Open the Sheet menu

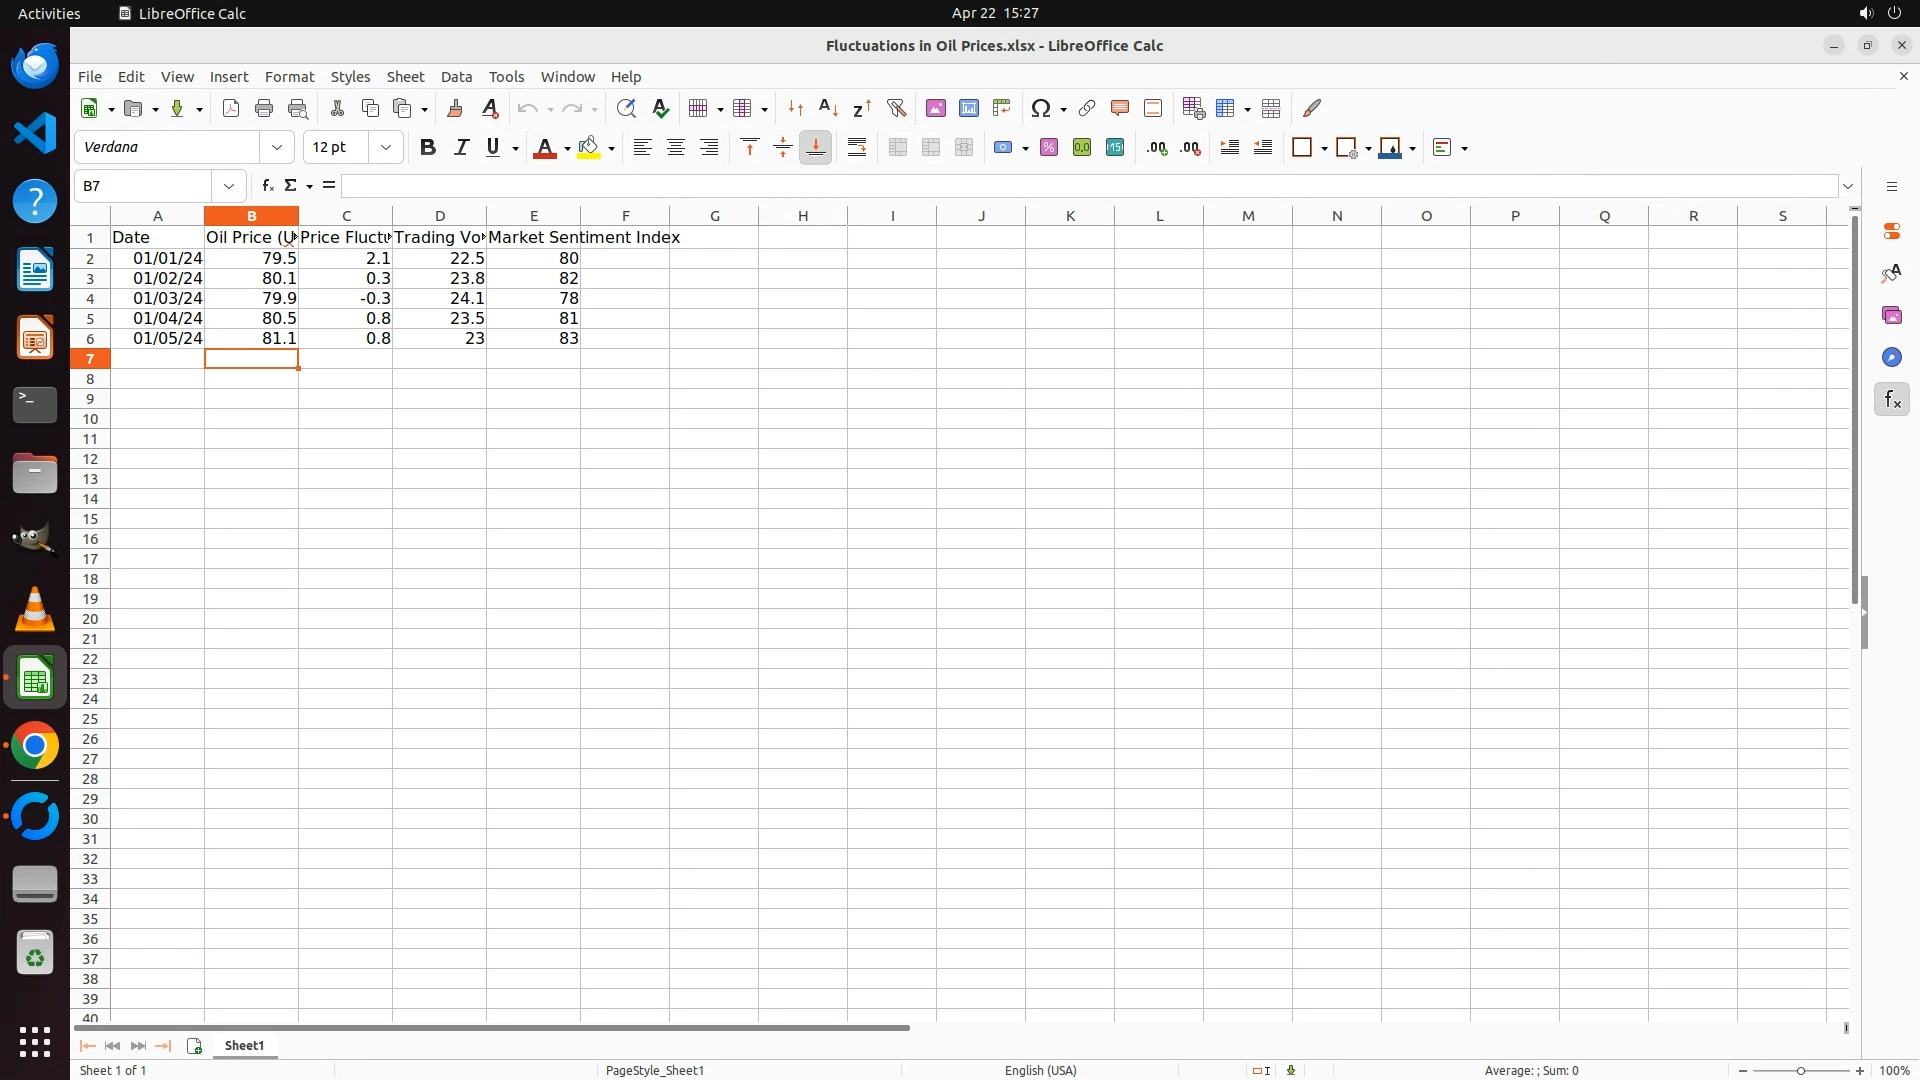pos(405,77)
